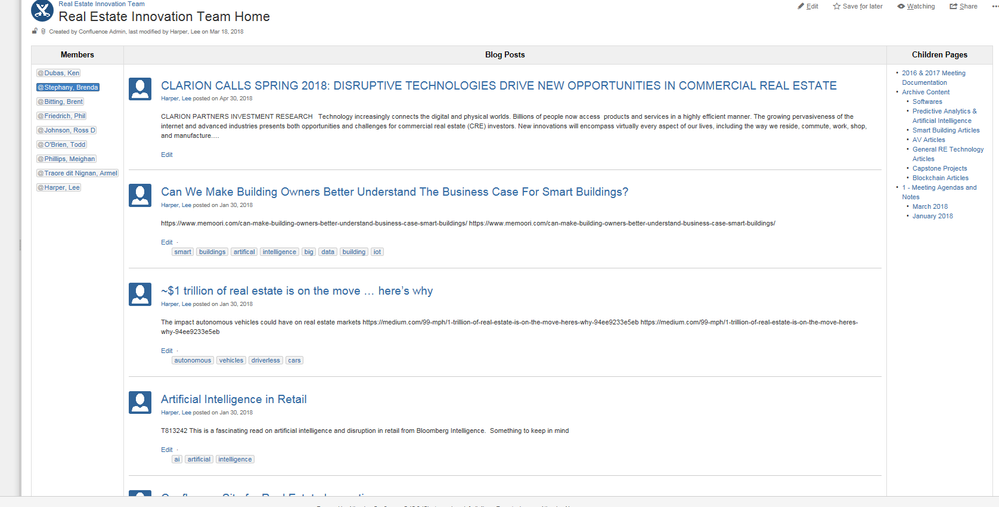Open 1 - Meeting Agendas and Notes page
This screenshot has width=999, height=507.
[x=939, y=192]
